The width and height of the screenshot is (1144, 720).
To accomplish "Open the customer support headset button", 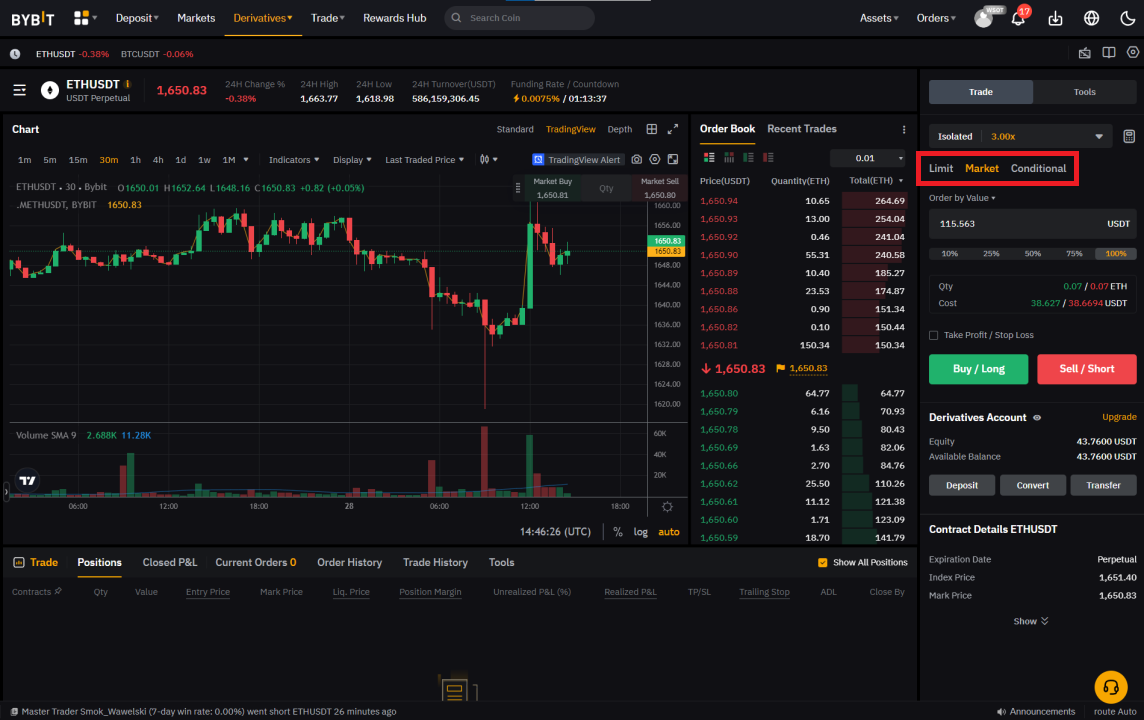I will tap(1110, 687).
